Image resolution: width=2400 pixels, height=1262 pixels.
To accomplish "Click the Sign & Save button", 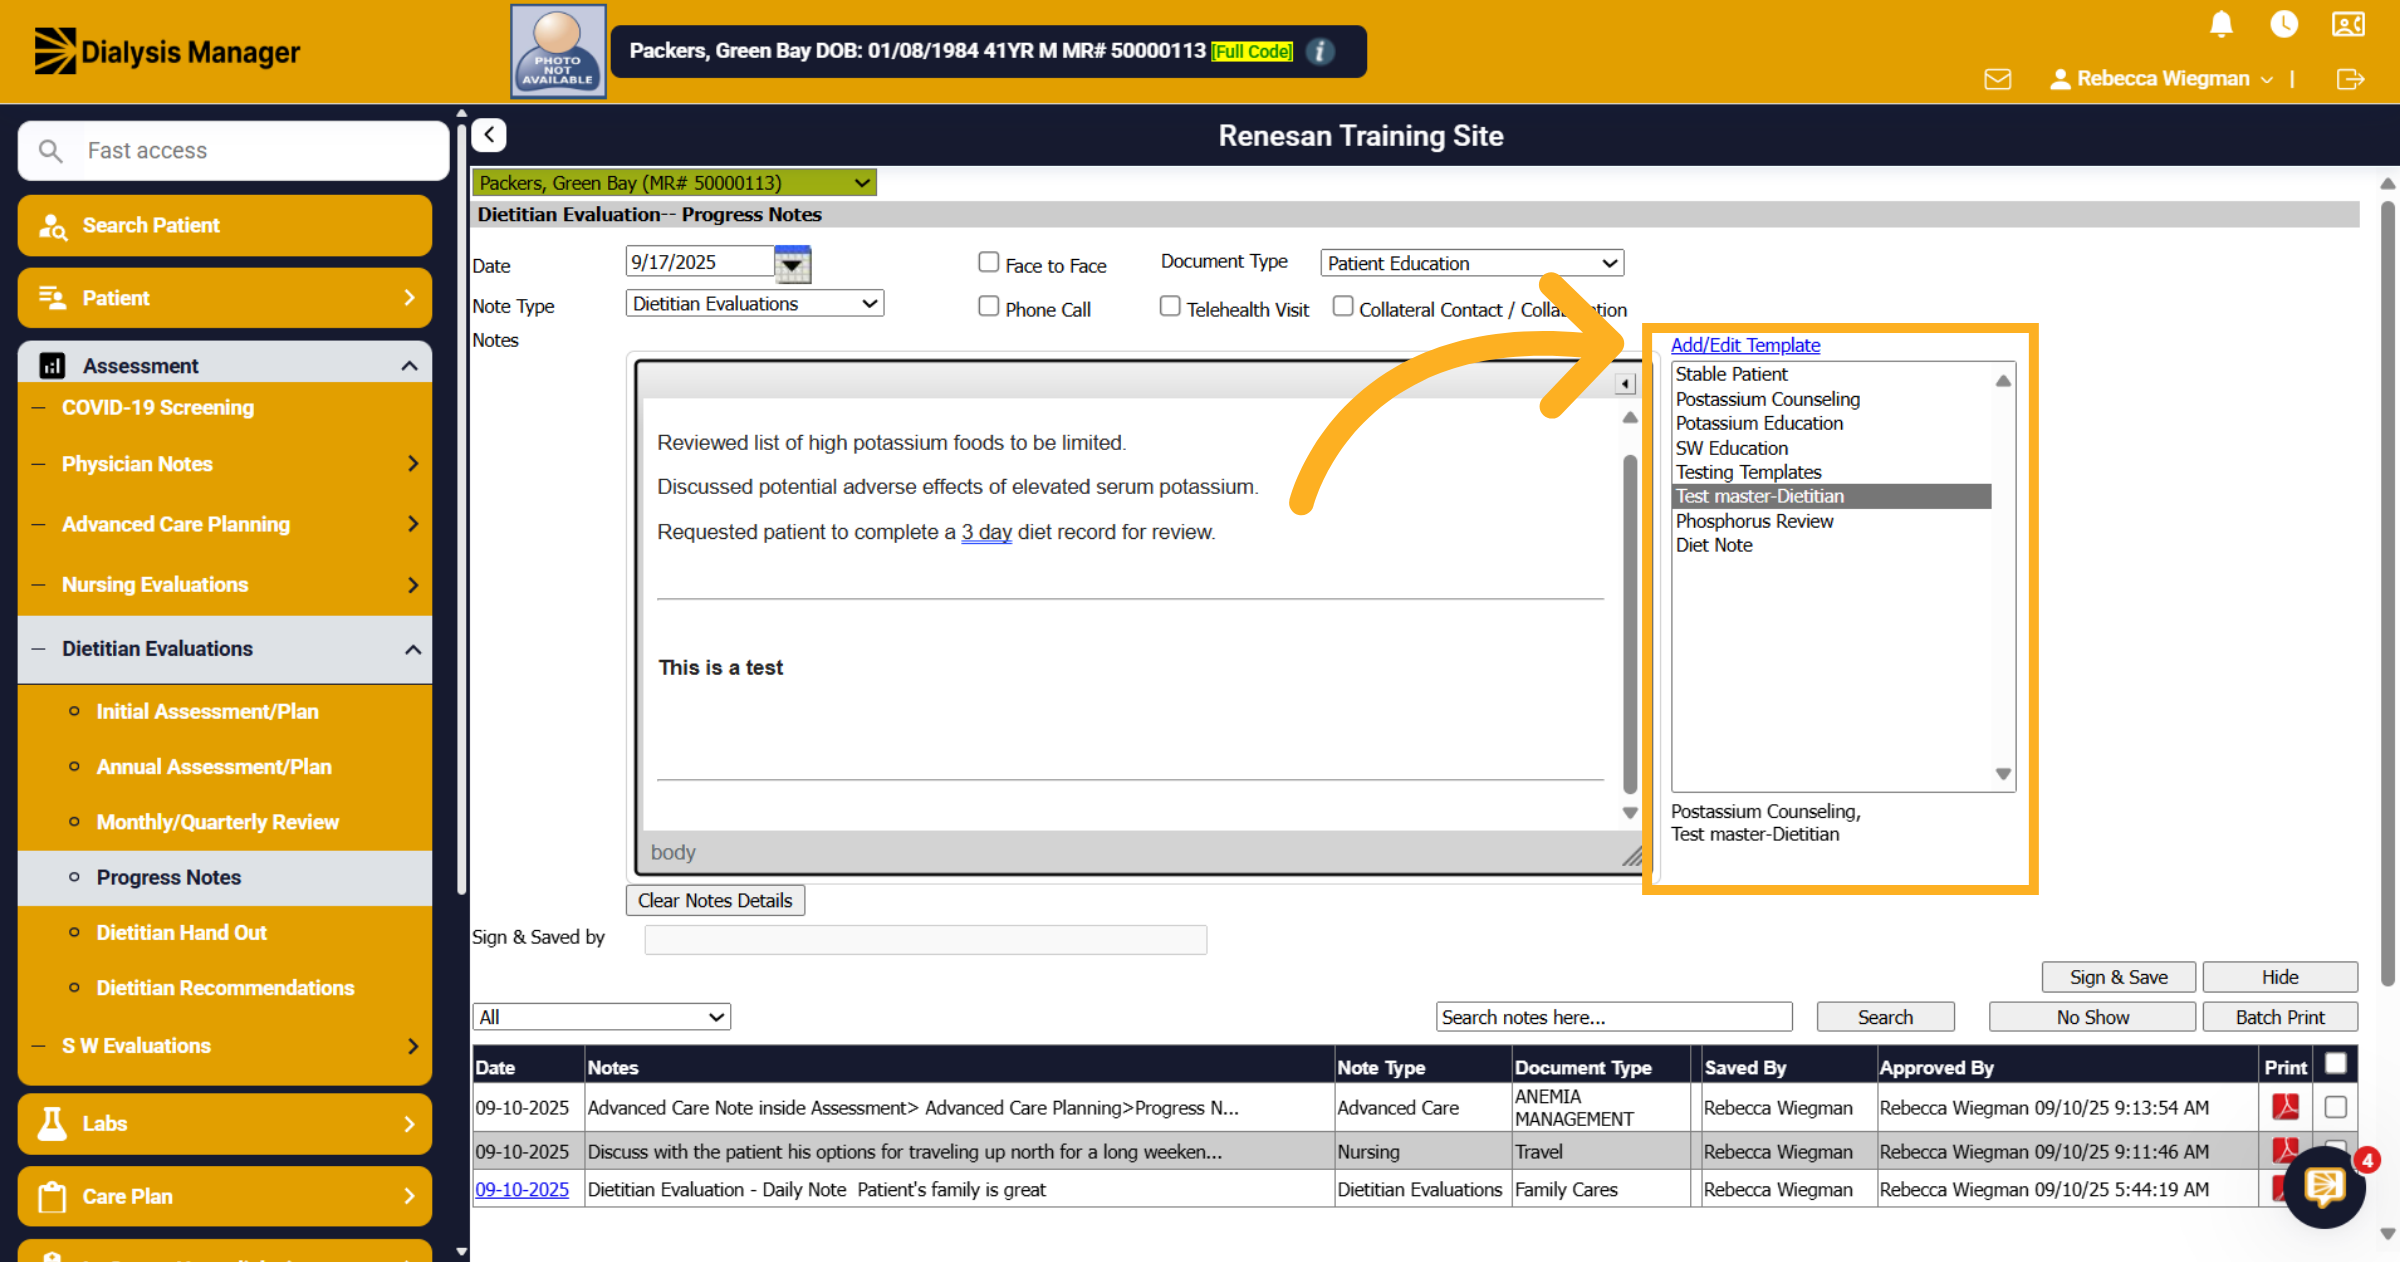I will click(2118, 977).
